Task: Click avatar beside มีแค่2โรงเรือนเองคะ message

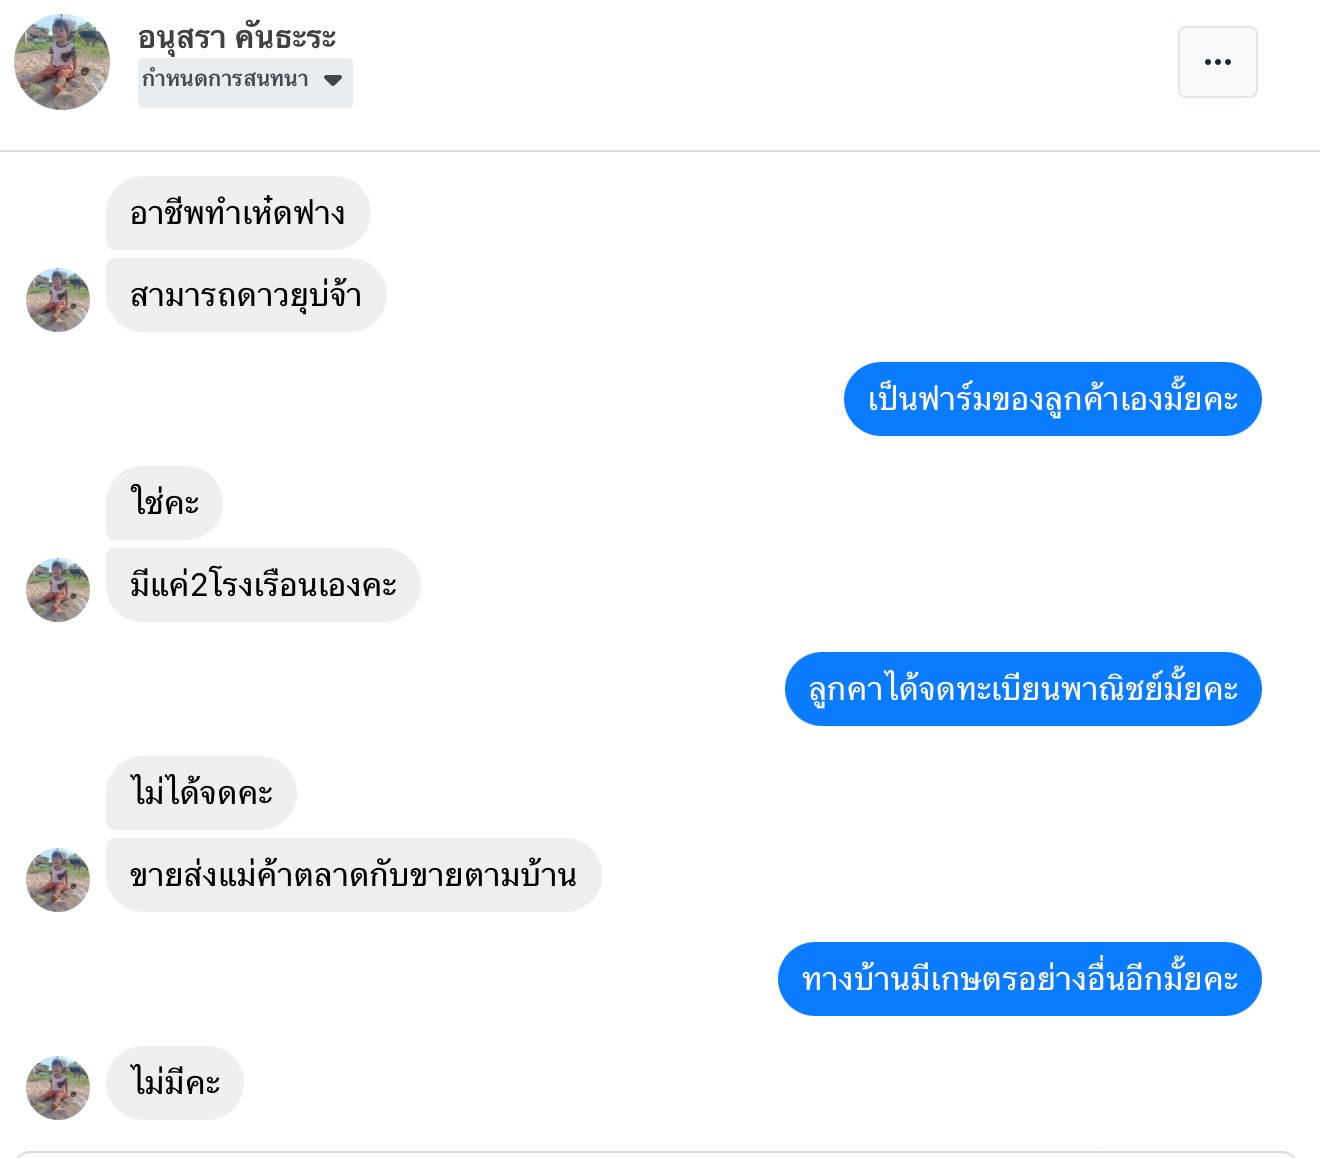Action: coord(58,590)
